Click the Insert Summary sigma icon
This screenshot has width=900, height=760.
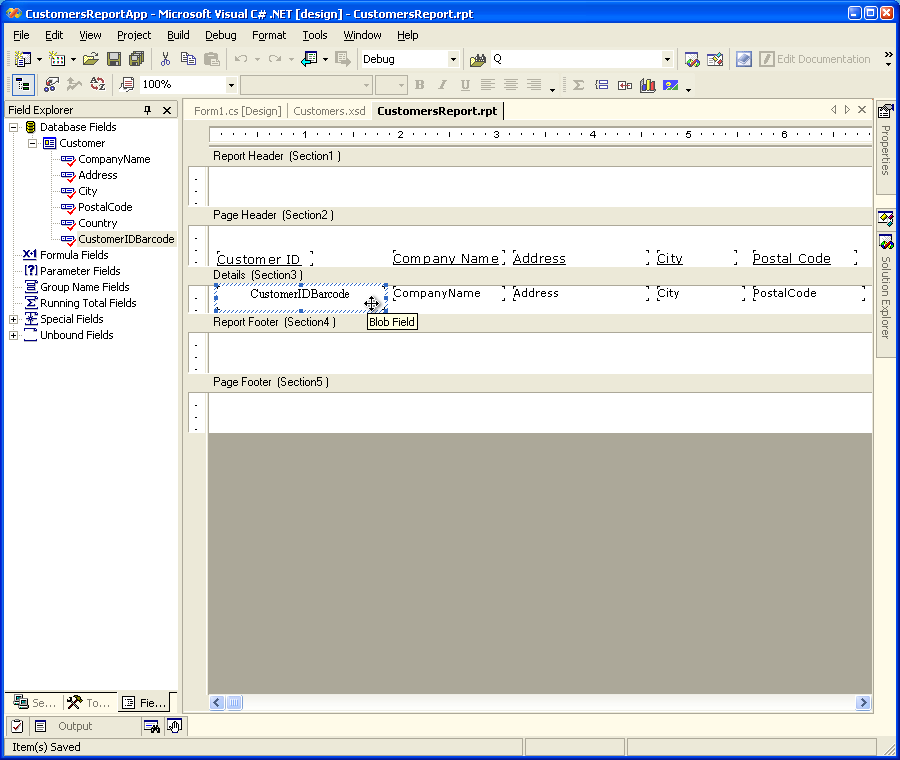[578, 85]
